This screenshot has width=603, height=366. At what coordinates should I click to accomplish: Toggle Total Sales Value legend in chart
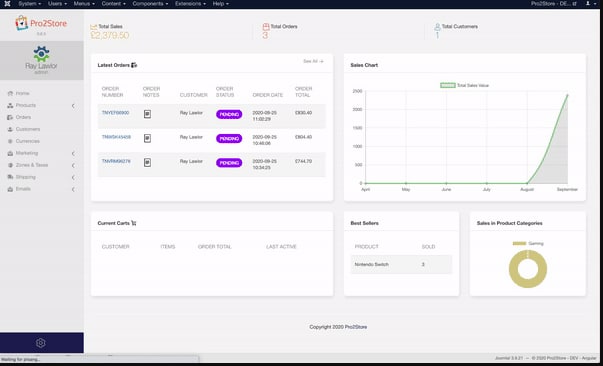(x=465, y=85)
